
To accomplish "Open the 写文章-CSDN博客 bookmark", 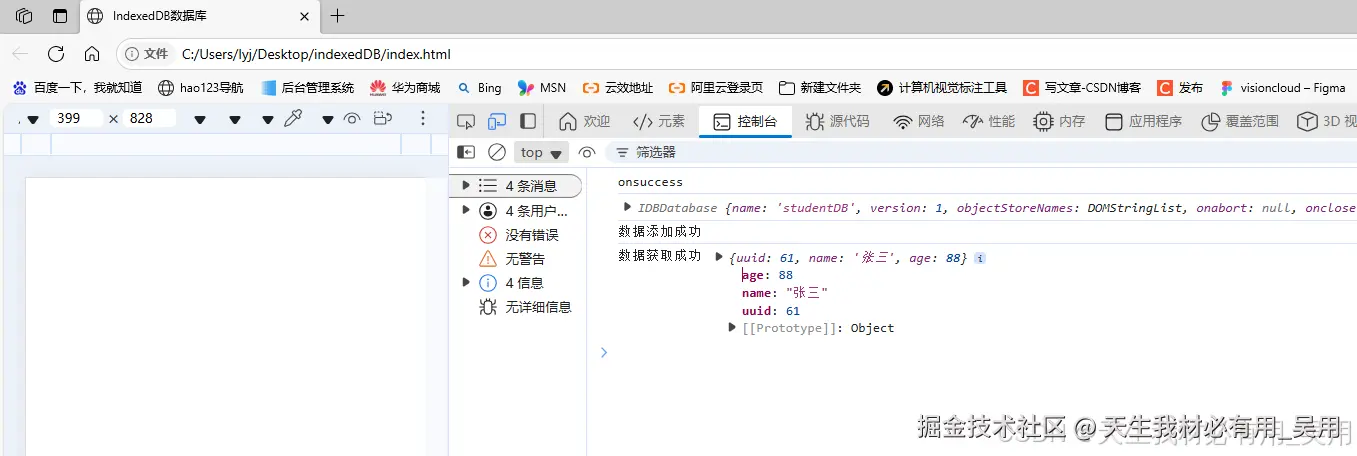I will pyautogui.click(x=1082, y=88).
